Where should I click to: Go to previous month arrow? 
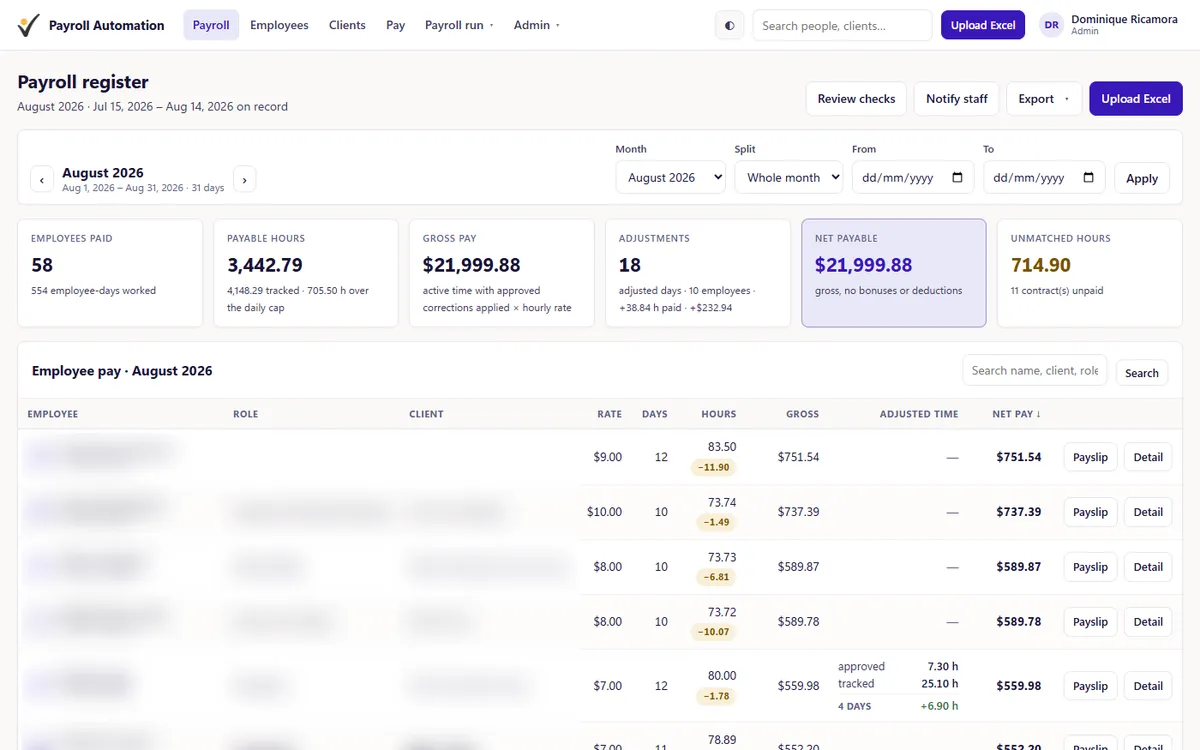click(x=42, y=180)
